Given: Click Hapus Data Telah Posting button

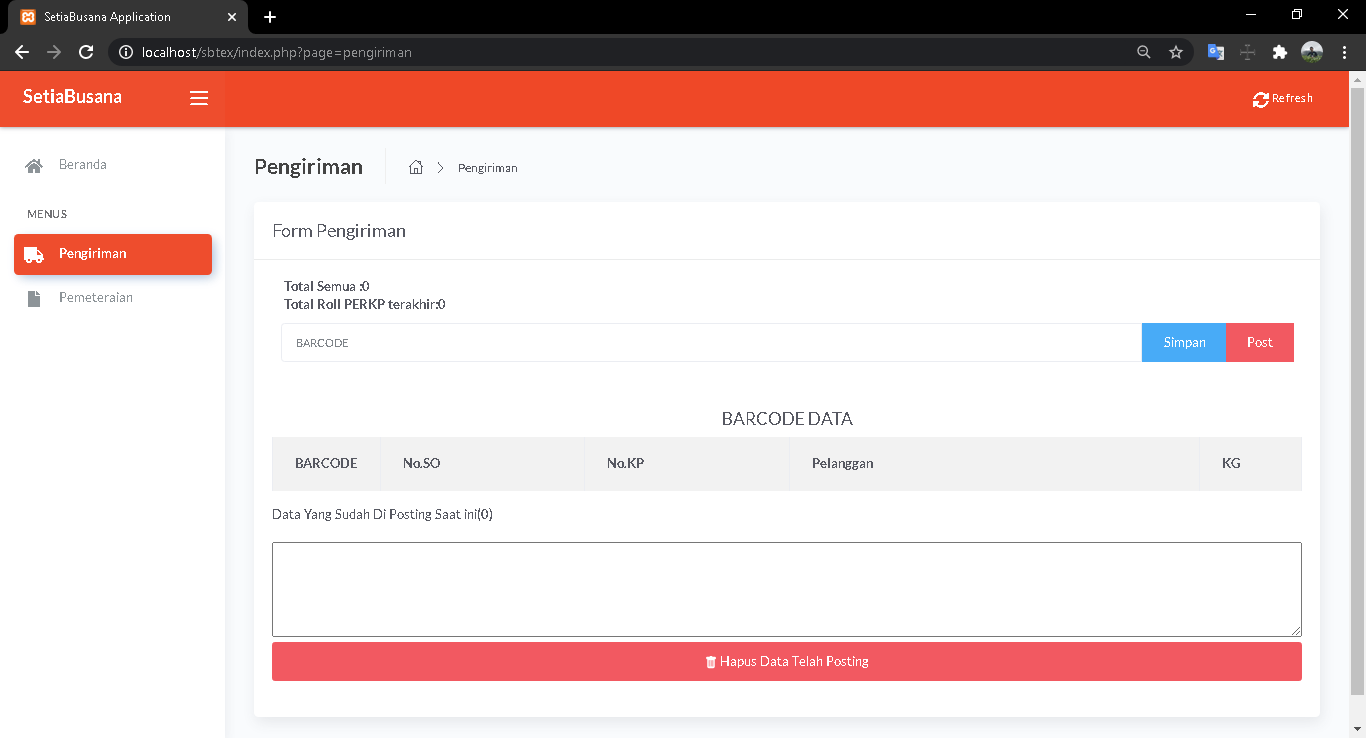Looking at the screenshot, I should point(786,662).
